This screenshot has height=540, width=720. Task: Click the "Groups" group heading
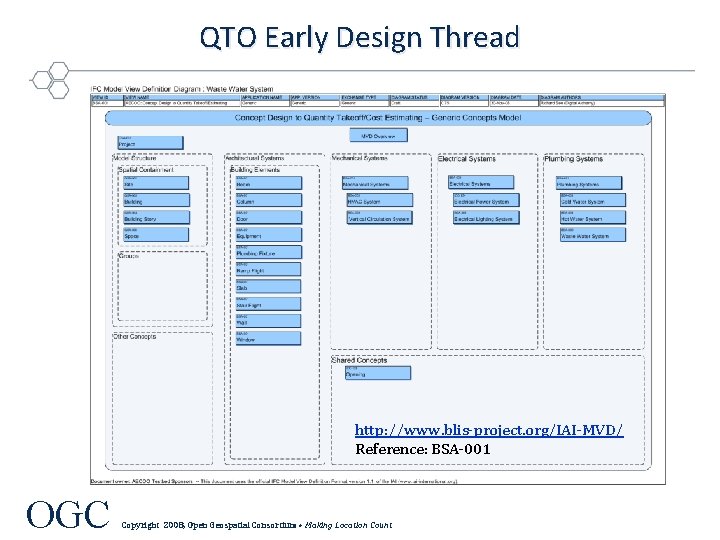pyautogui.click(x=128, y=256)
